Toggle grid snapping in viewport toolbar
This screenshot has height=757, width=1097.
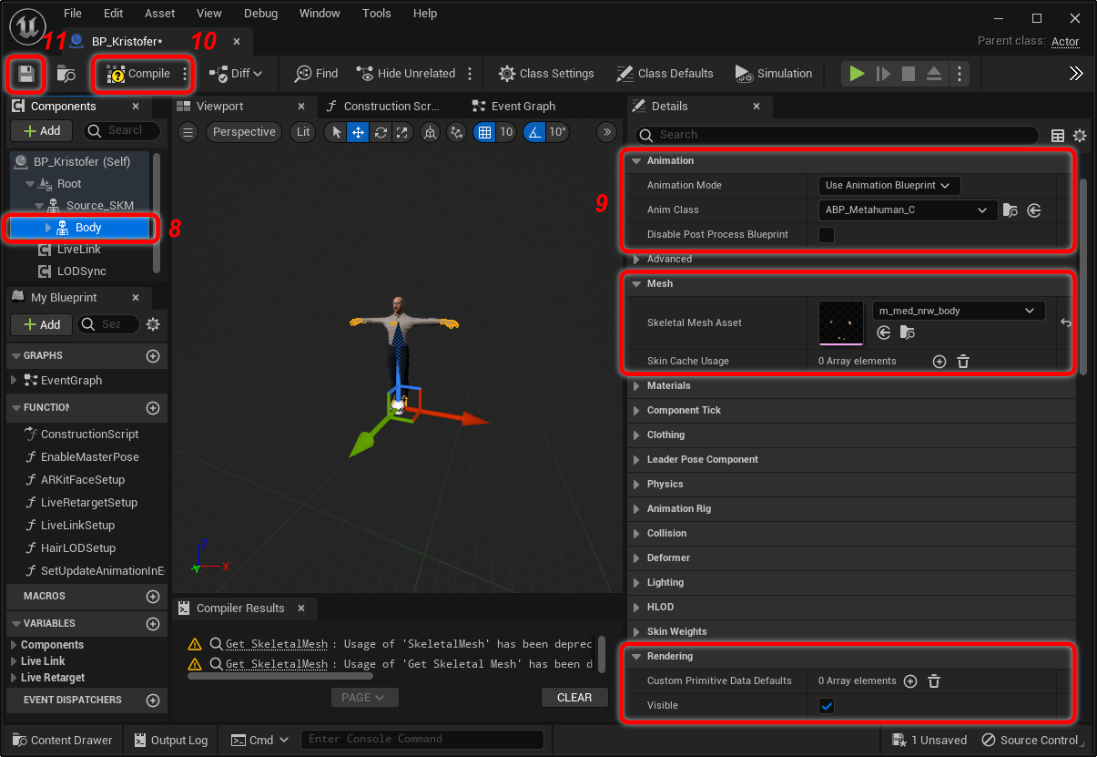click(x=485, y=132)
